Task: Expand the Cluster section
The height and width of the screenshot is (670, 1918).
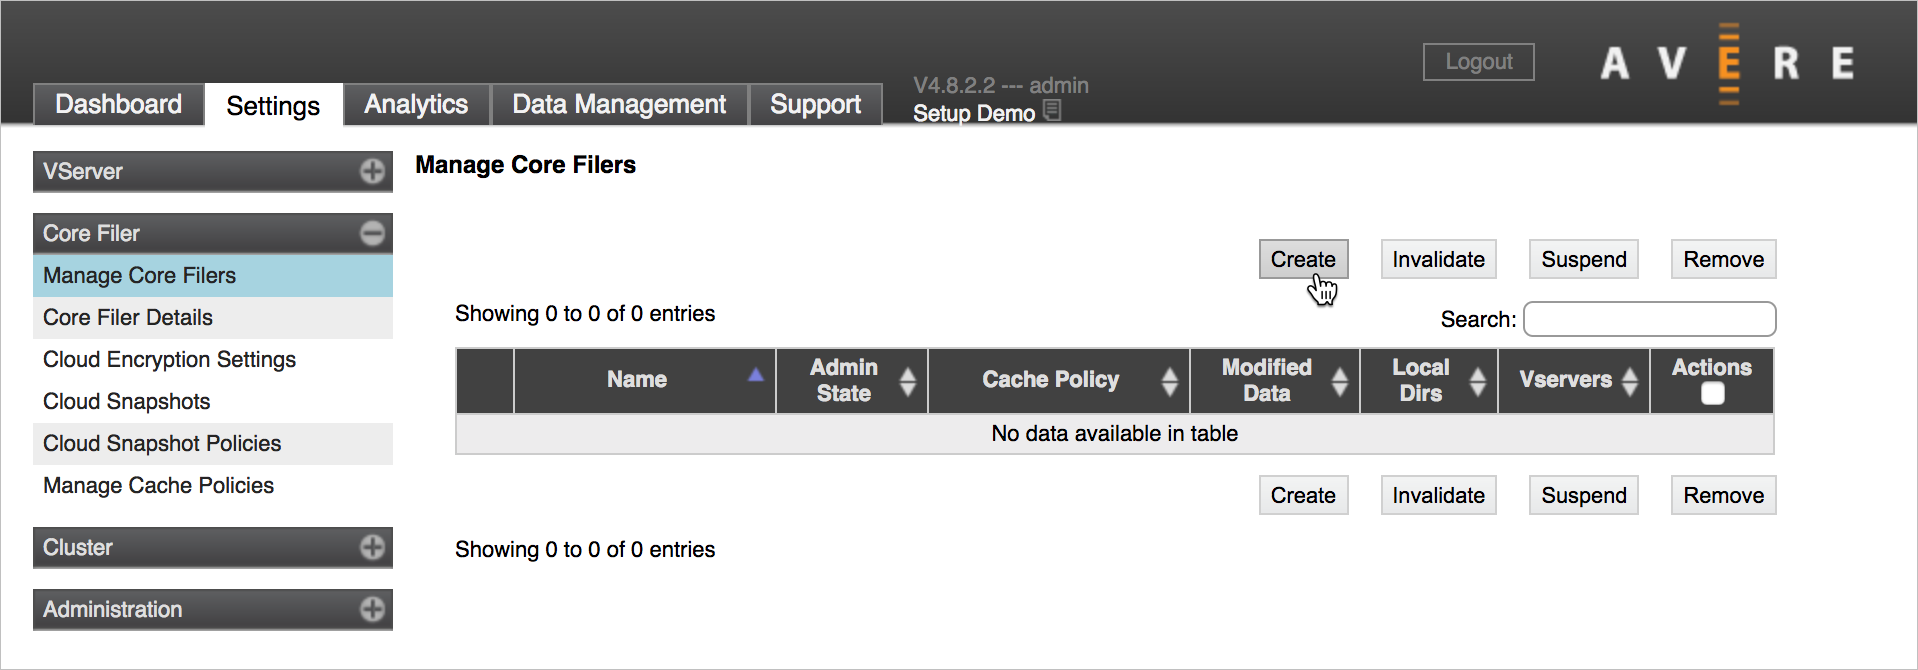Action: pyautogui.click(x=372, y=548)
